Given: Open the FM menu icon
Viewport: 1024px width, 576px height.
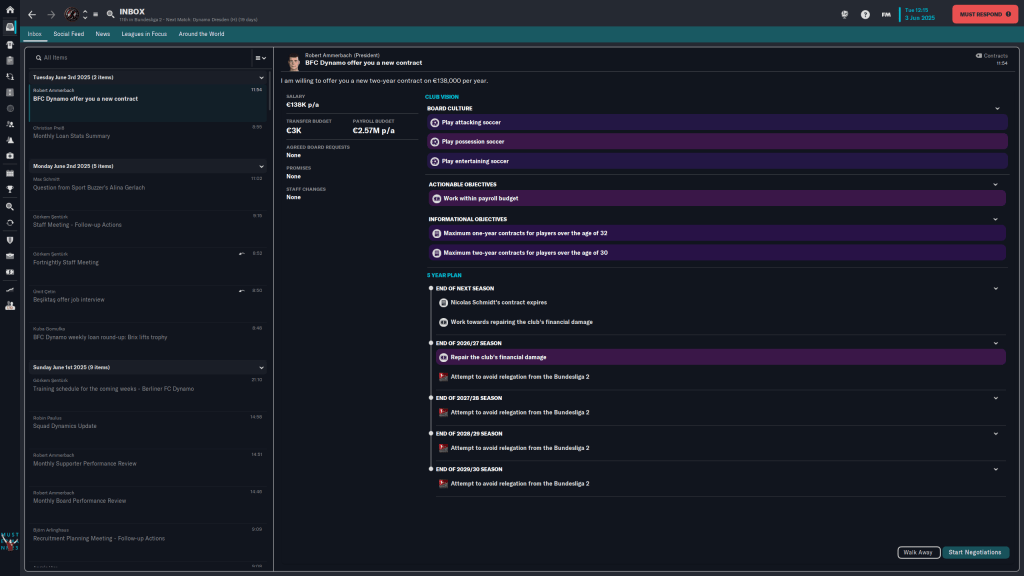Looking at the screenshot, I should point(886,15).
